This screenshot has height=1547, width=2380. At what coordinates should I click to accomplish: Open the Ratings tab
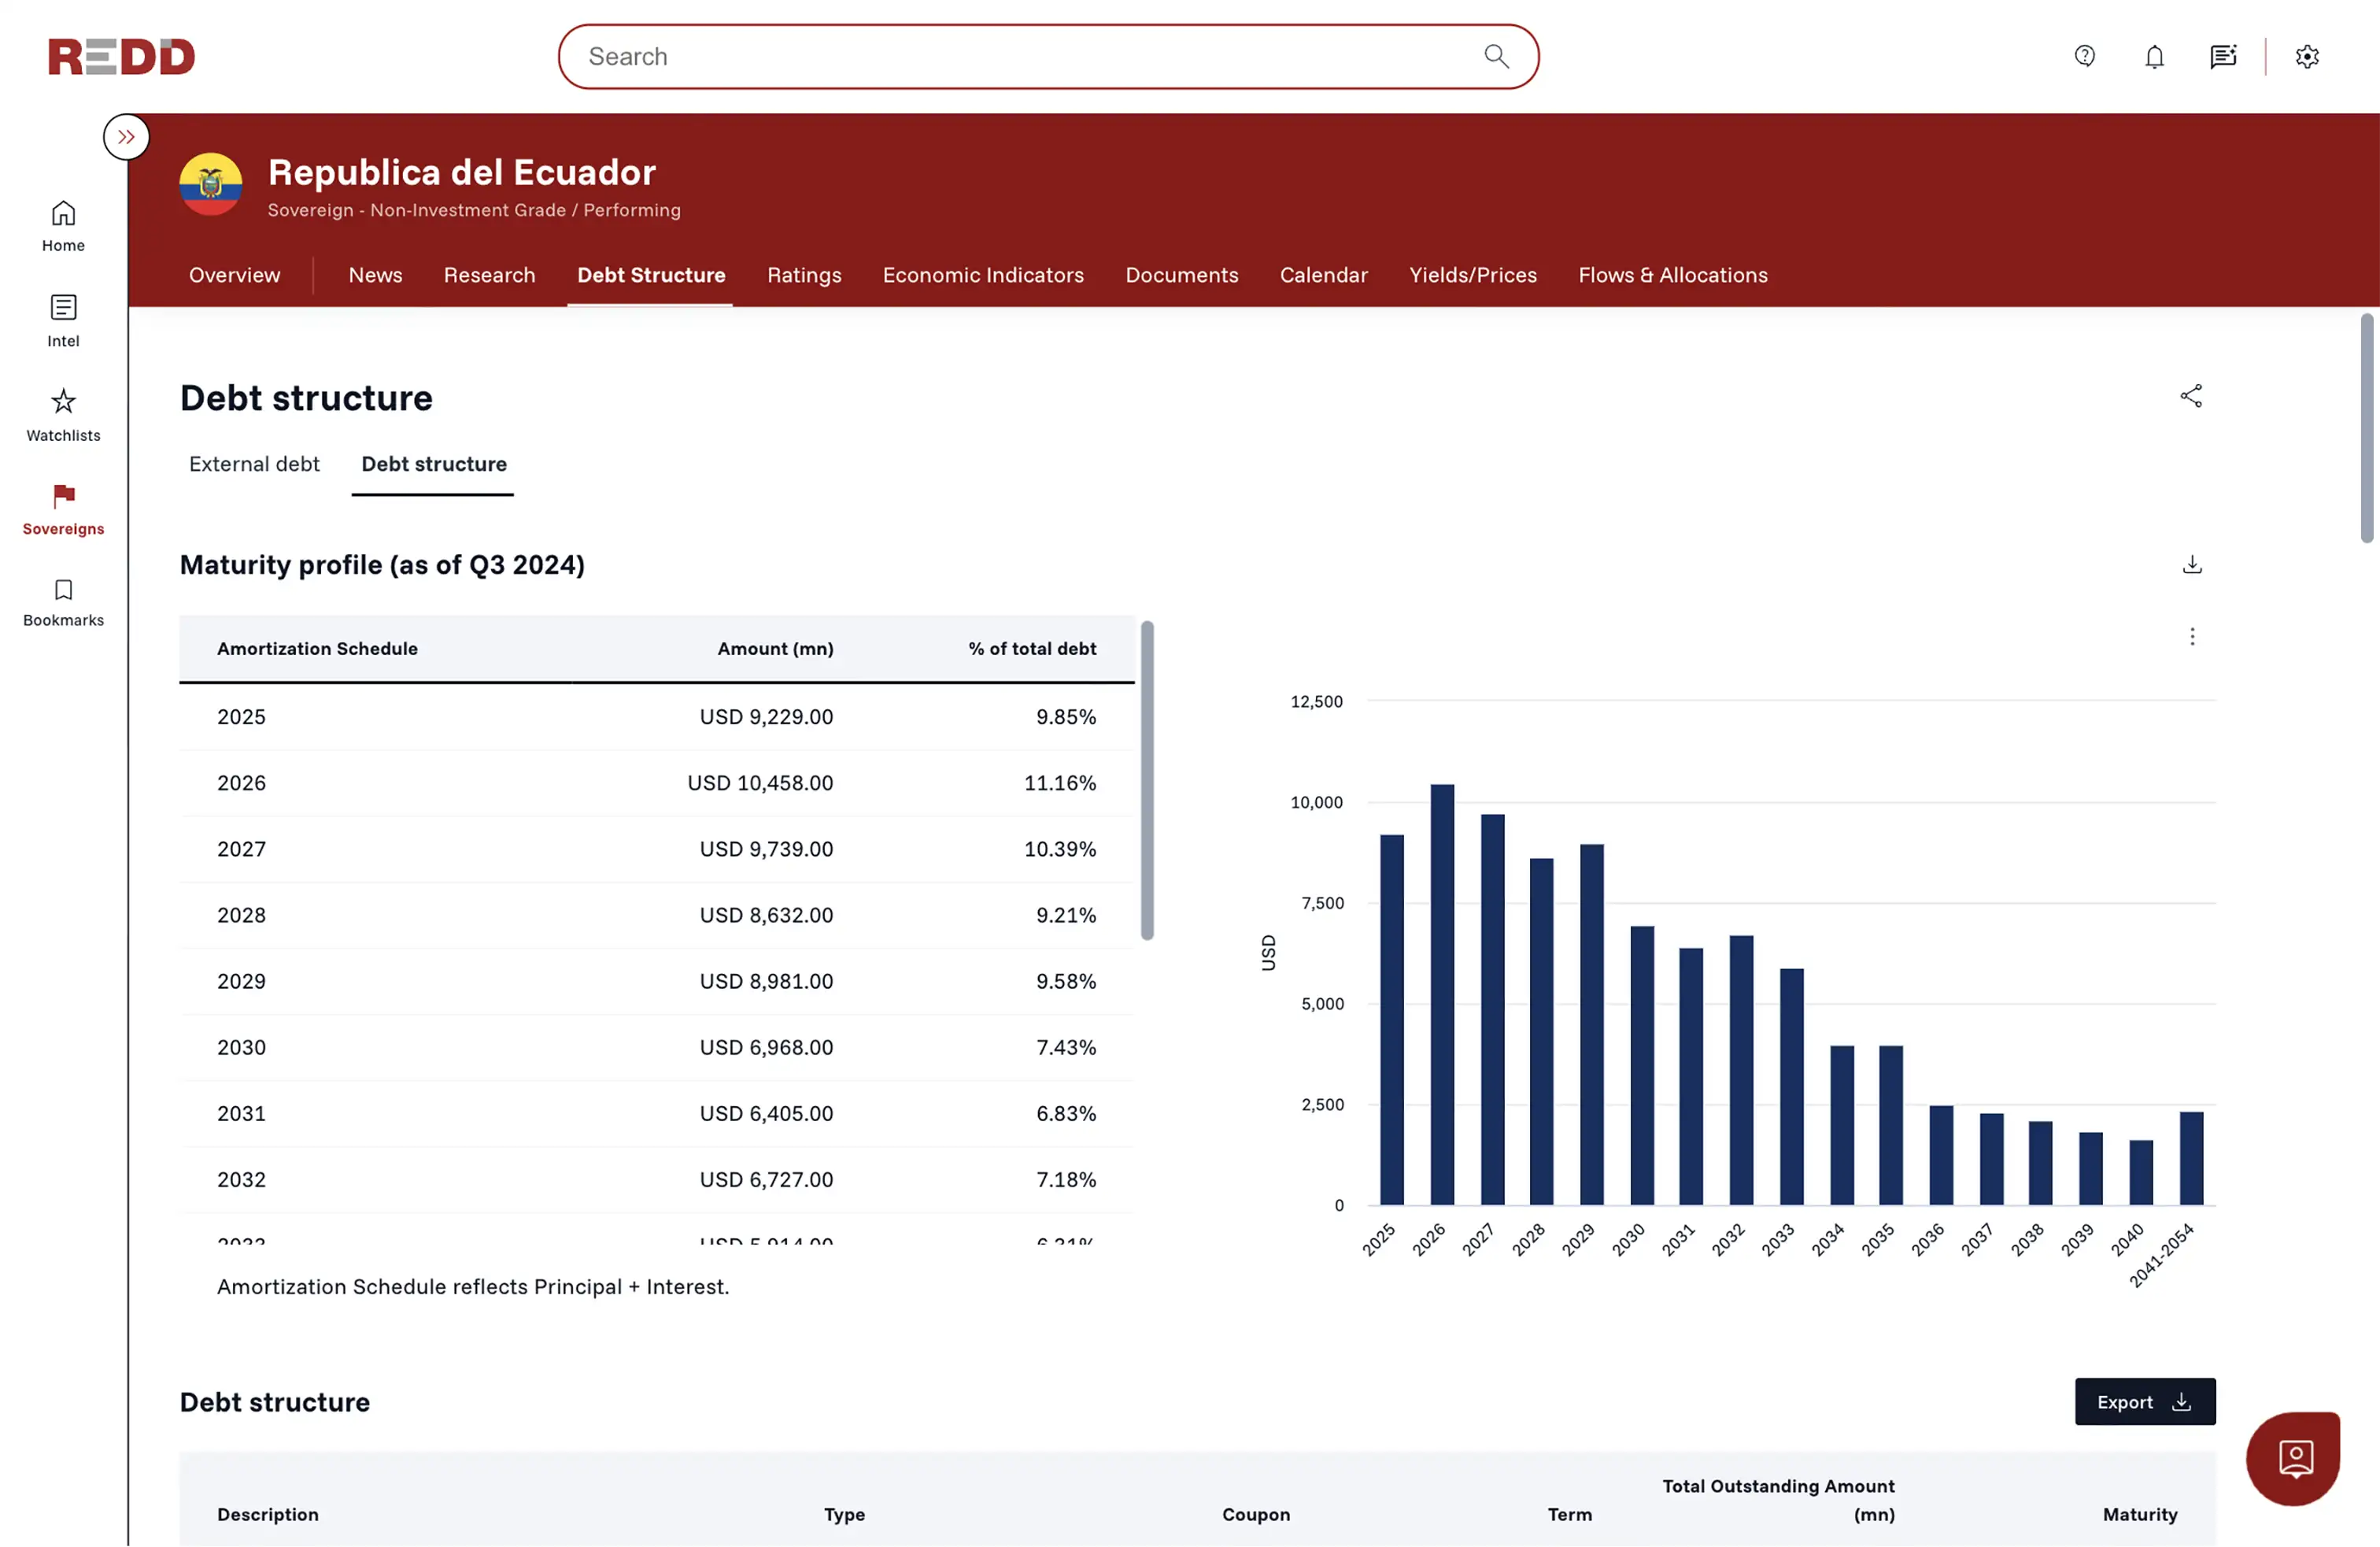(803, 275)
